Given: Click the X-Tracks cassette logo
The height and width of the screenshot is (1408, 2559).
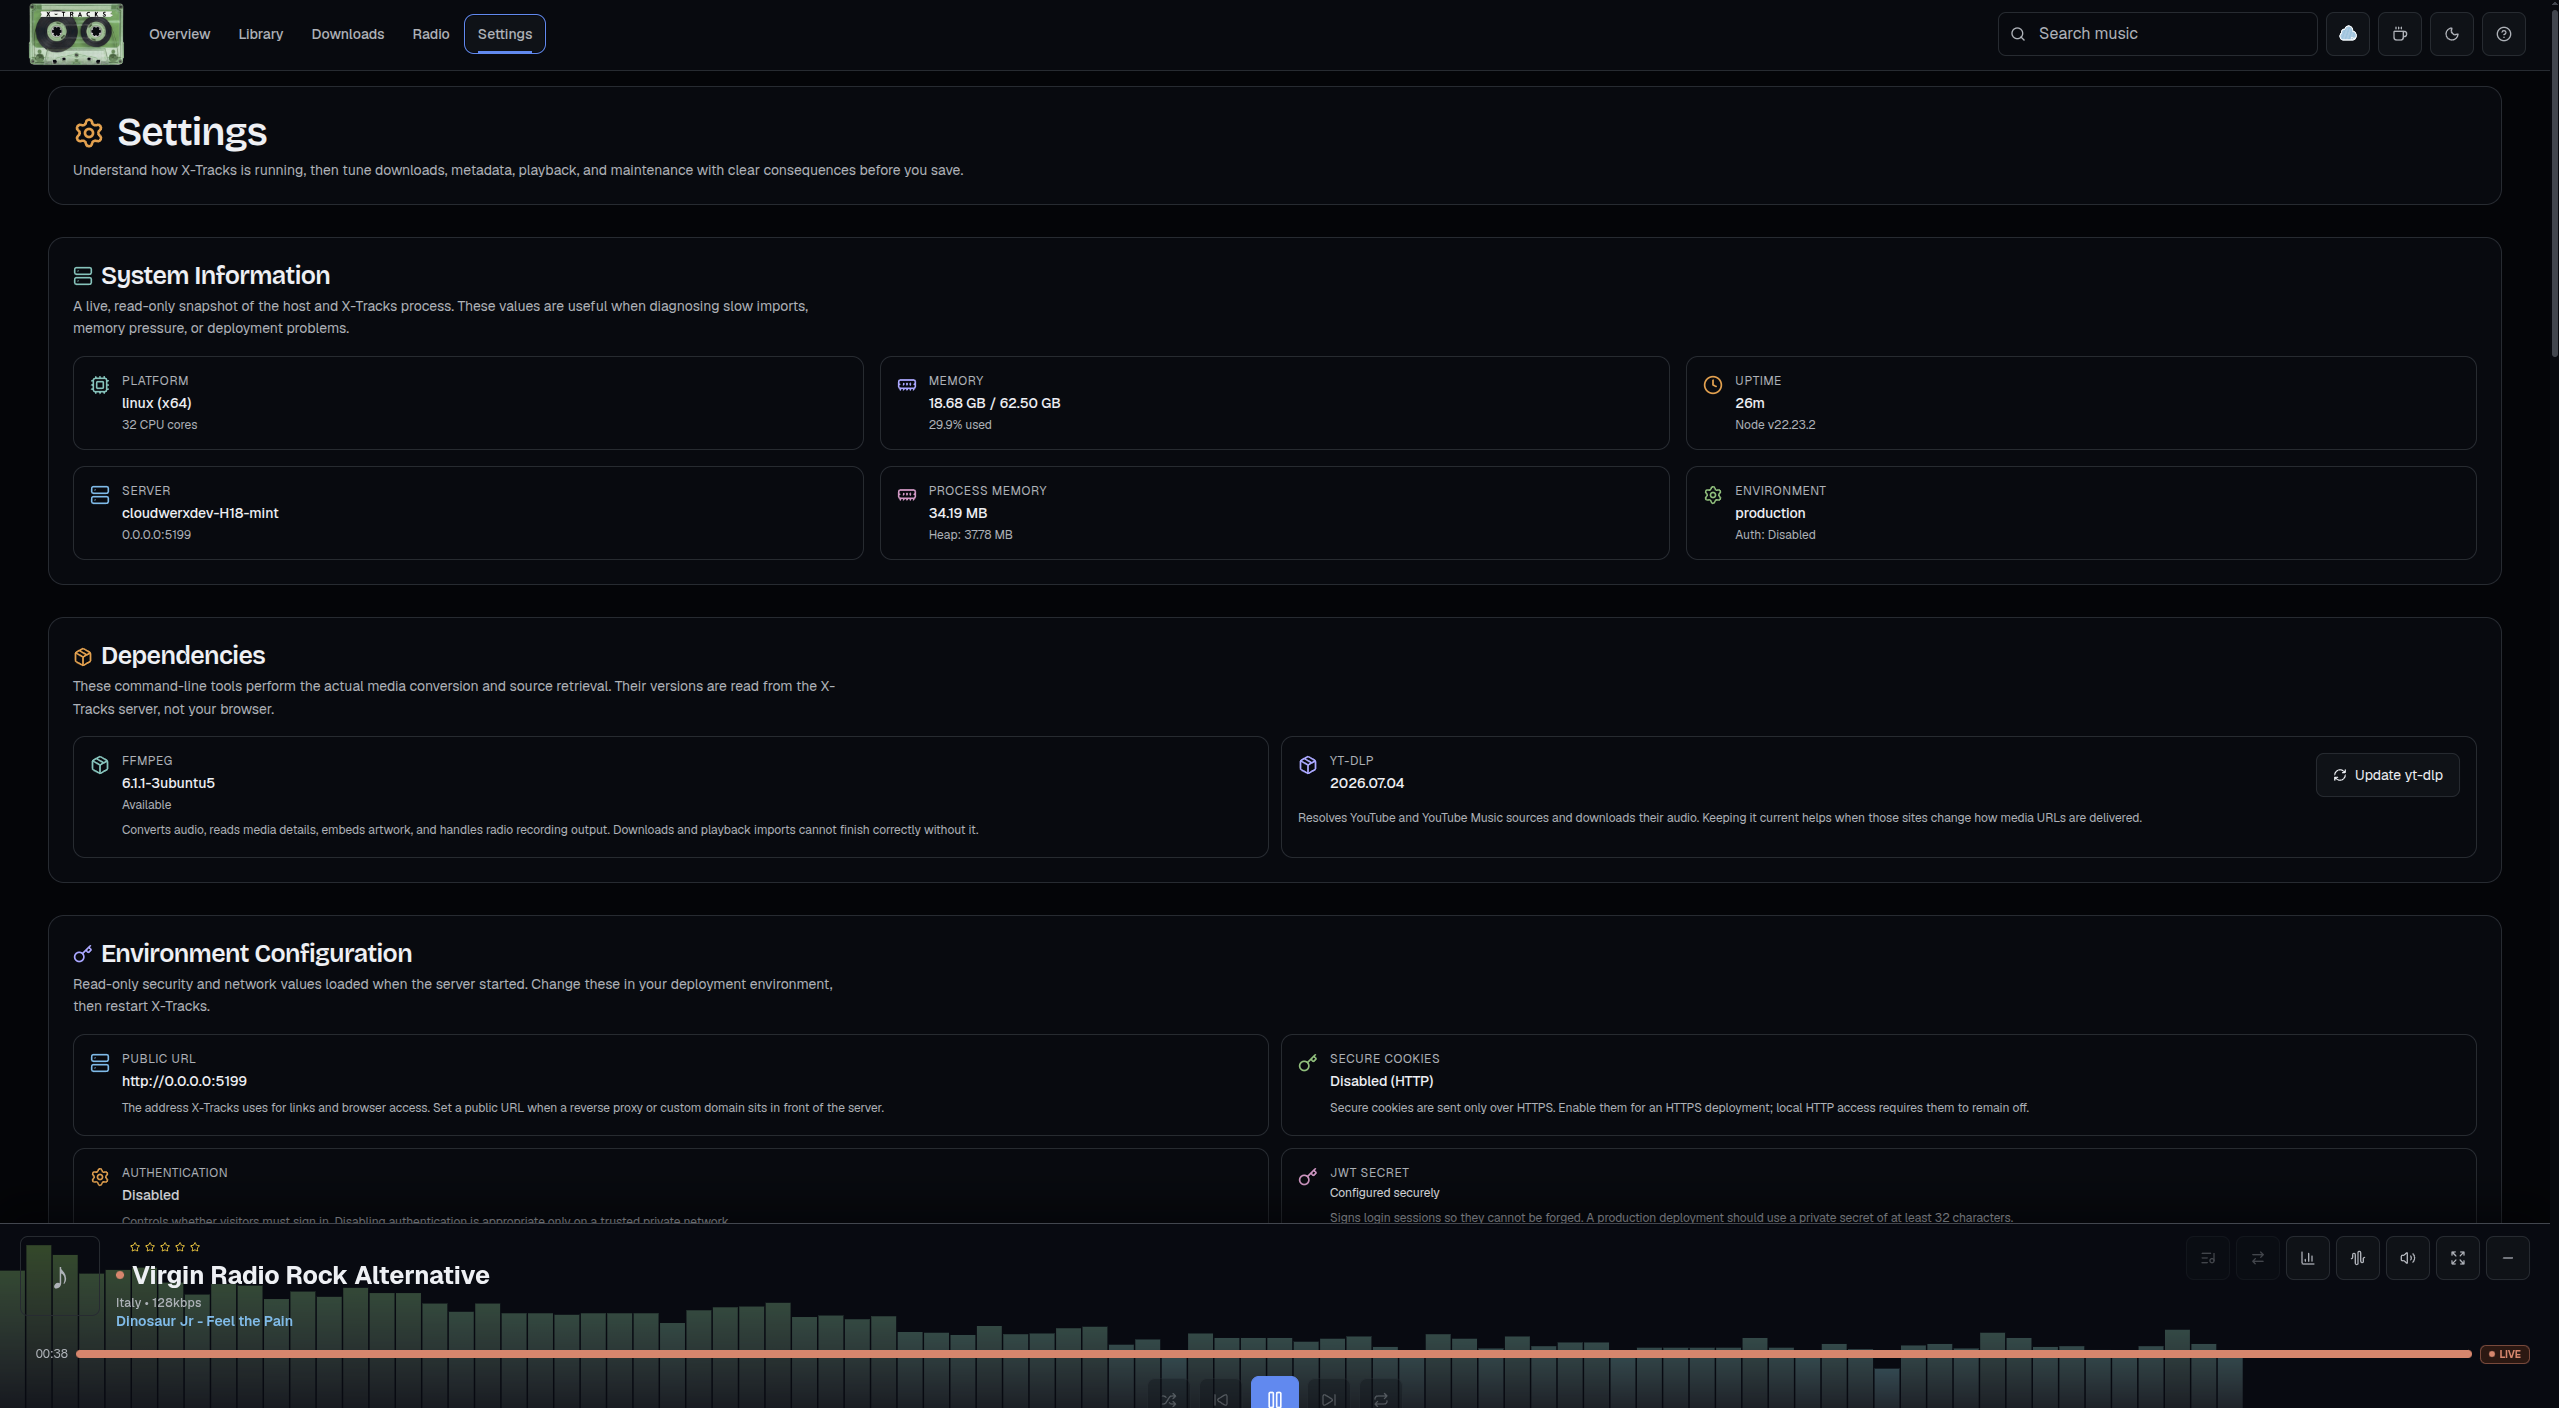Looking at the screenshot, I should click(76, 34).
